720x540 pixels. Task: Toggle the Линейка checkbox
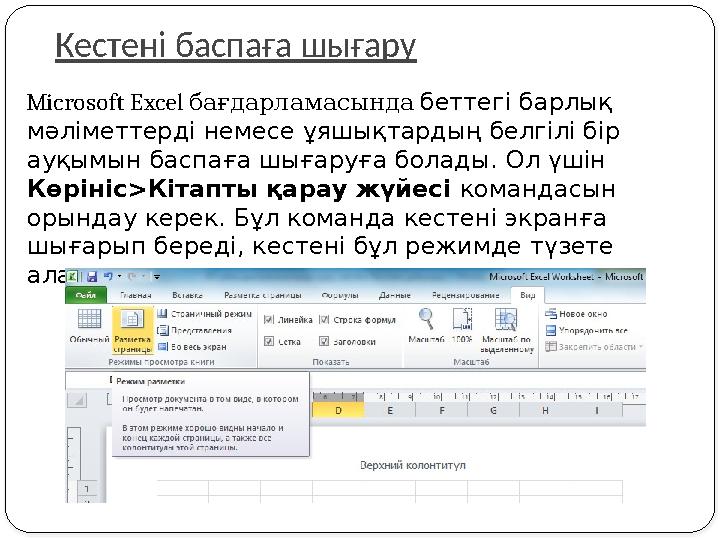(269, 320)
